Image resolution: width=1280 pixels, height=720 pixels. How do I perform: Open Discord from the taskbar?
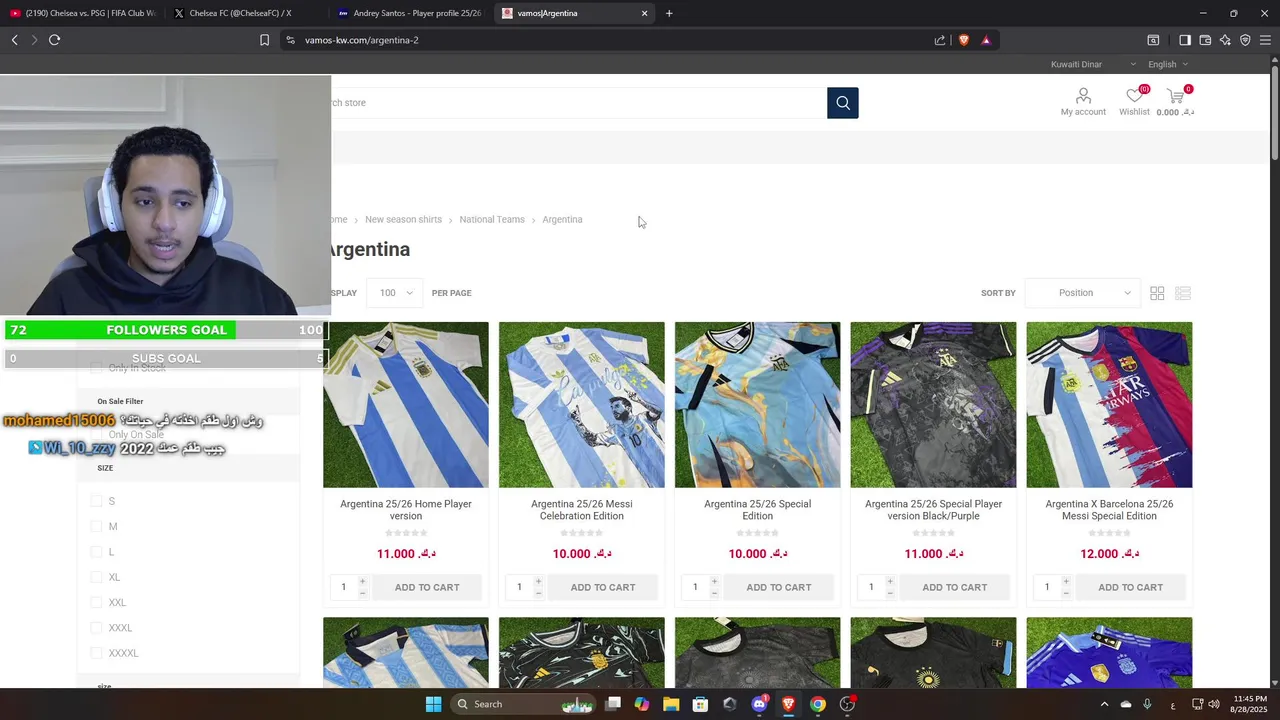coord(759,704)
